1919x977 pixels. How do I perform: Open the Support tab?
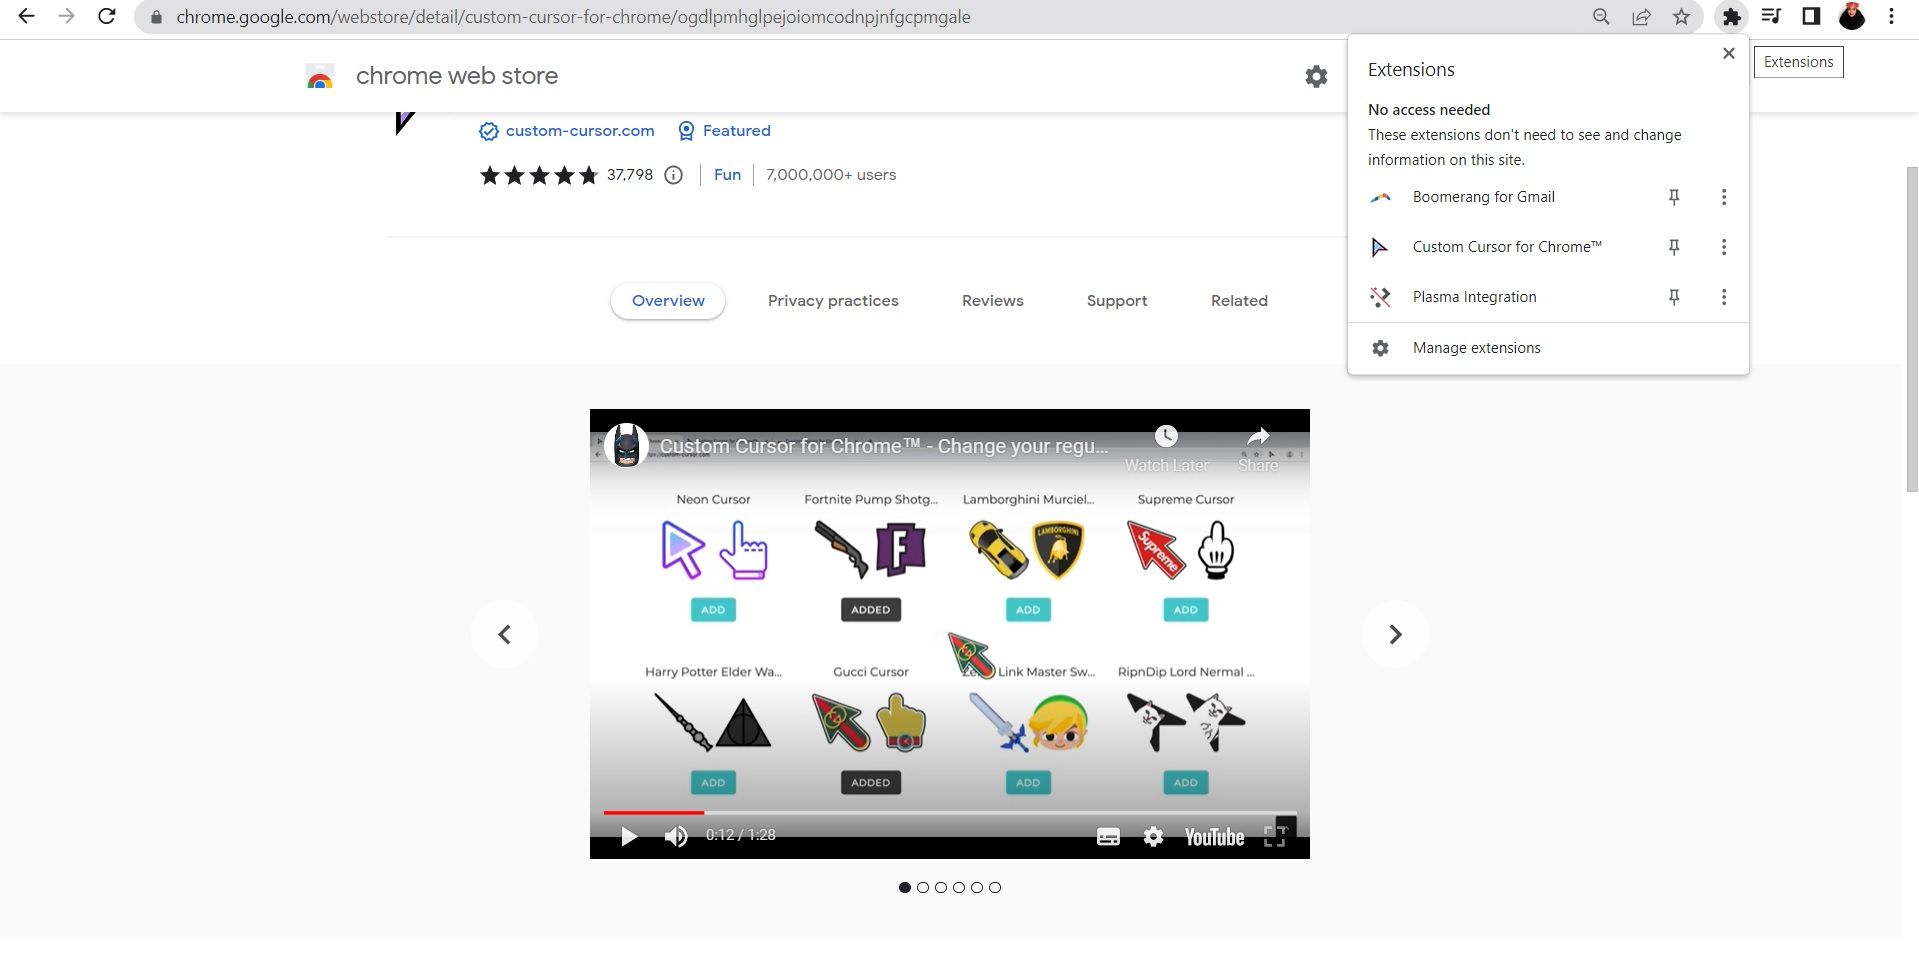pos(1117,301)
